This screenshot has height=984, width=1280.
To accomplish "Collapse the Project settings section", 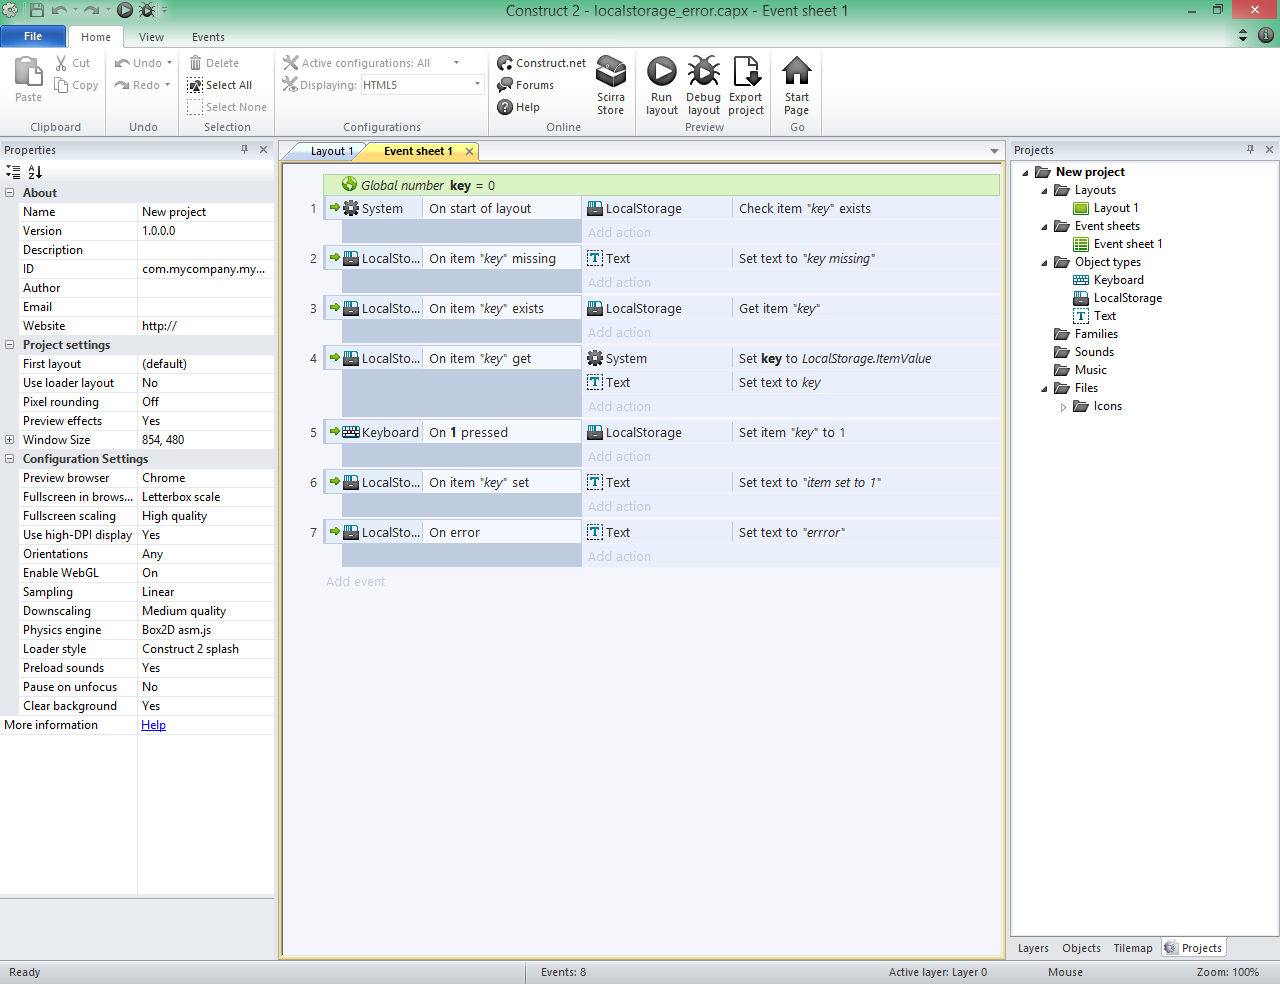I will click(10, 345).
